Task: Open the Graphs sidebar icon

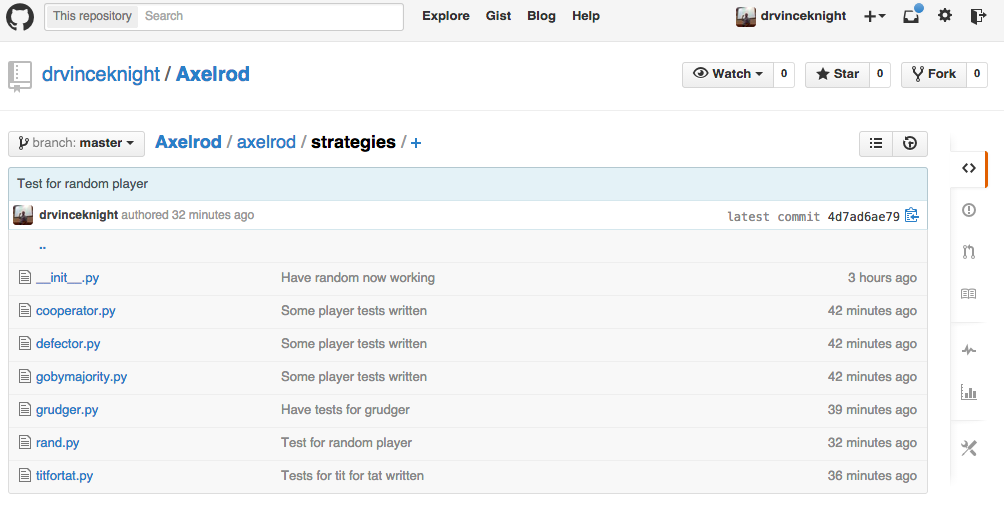Action: coord(969,392)
